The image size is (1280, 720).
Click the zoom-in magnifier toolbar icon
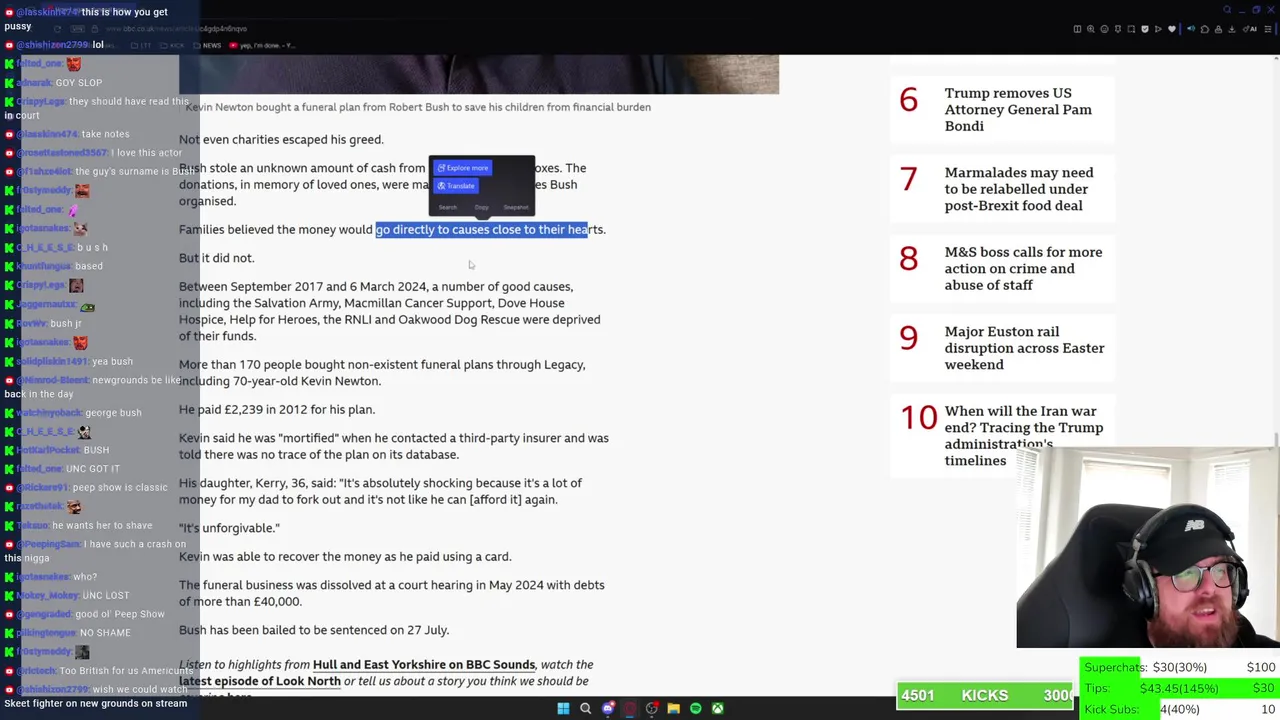tap(1091, 29)
